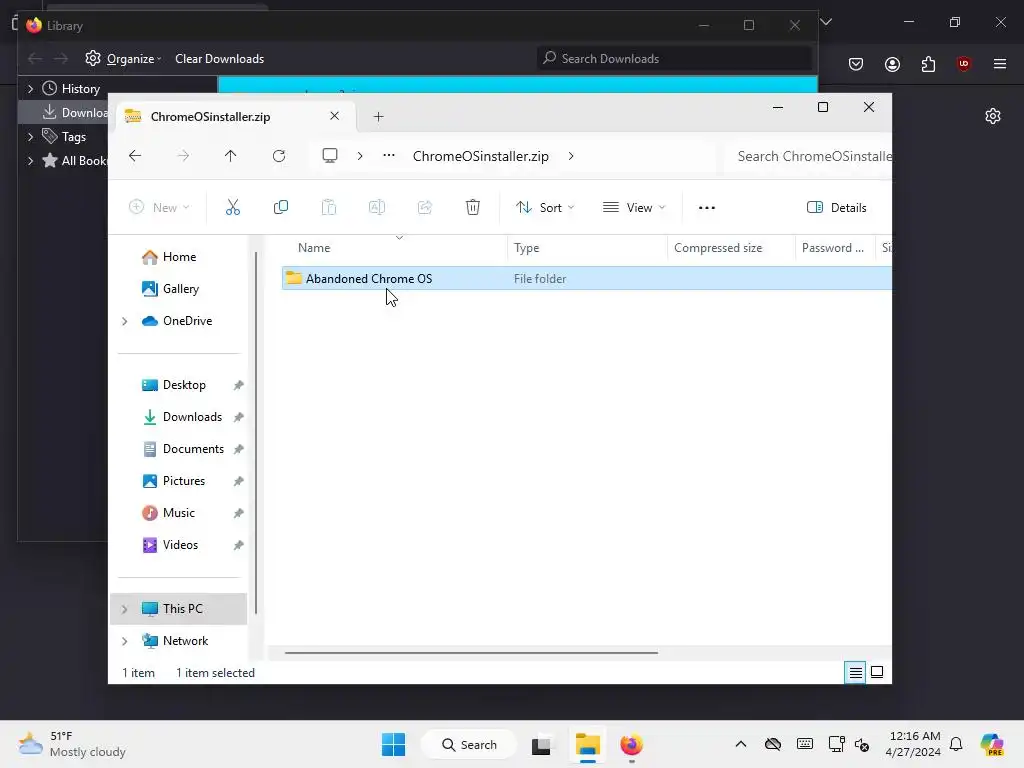The image size is (1024, 768).
Task: Click ChromeOSinstaller.zip breadcrumb in address bar
Action: pos(481,156)
